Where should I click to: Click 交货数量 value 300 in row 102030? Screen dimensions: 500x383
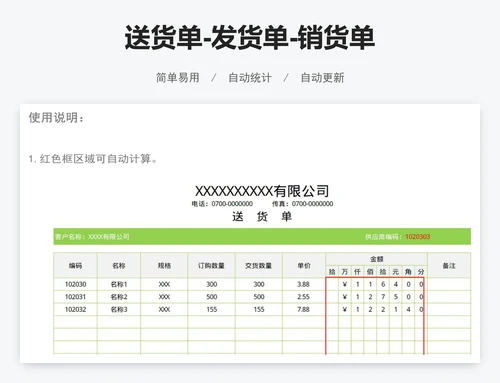259,284
